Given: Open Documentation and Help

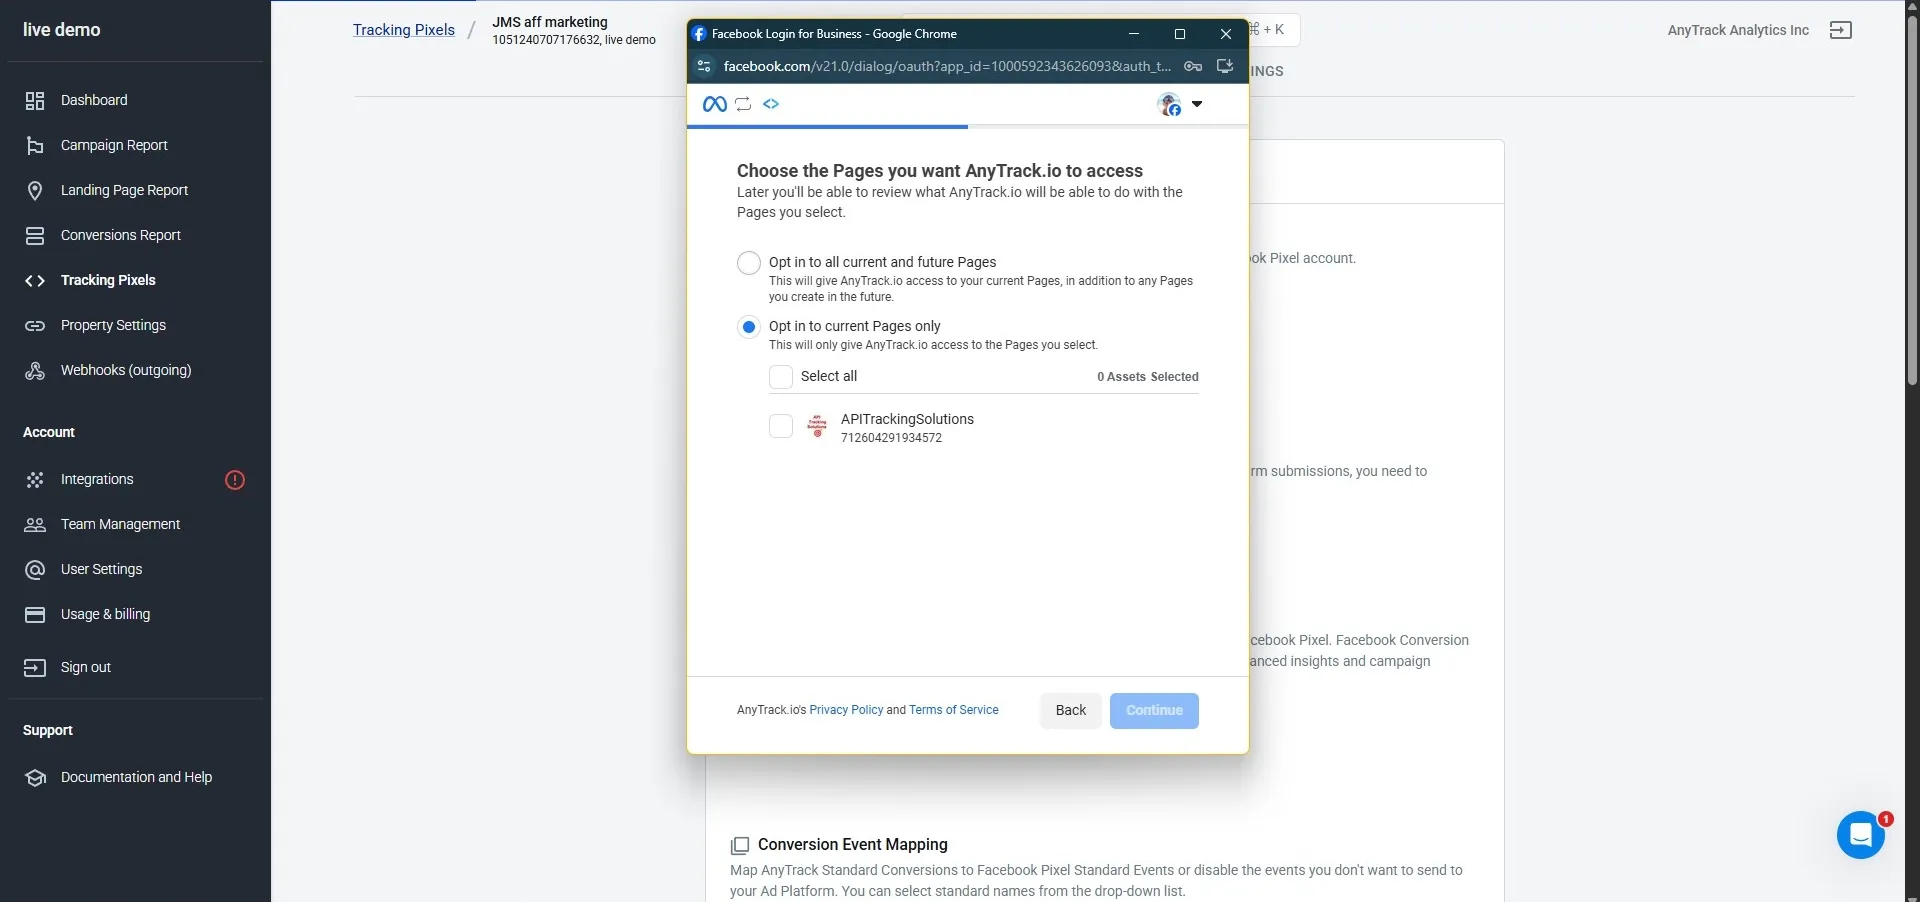Looking at the screenshot, I should point(136,777).
